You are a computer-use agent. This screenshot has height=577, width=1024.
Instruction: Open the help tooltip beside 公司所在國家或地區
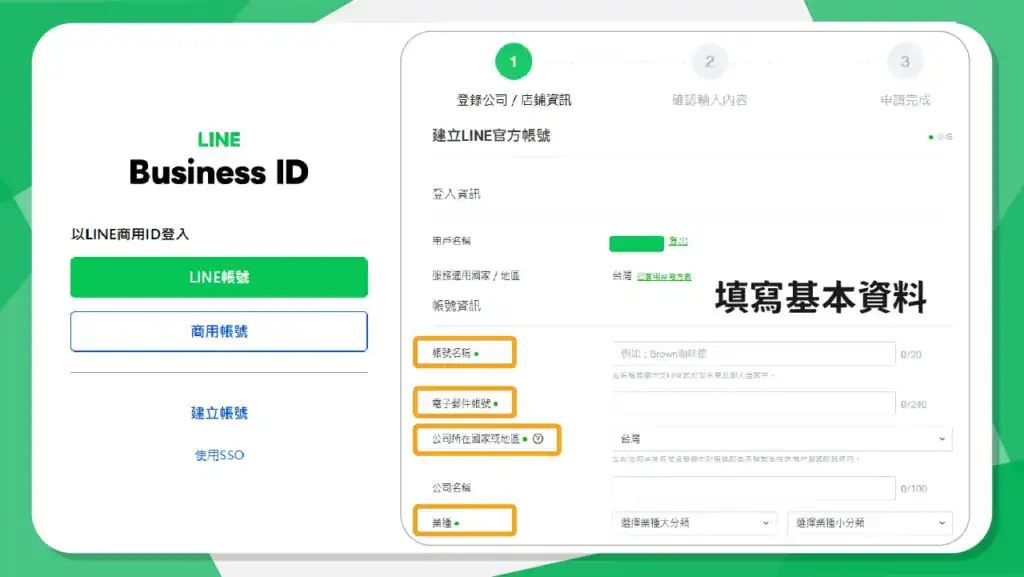pos(538,439)
